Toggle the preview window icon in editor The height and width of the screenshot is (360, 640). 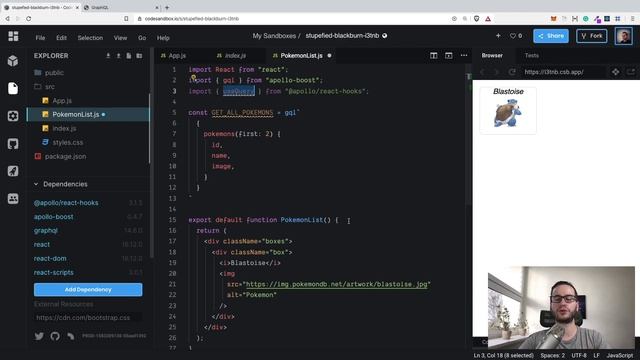pyautogui.click(x=449, y=56)
